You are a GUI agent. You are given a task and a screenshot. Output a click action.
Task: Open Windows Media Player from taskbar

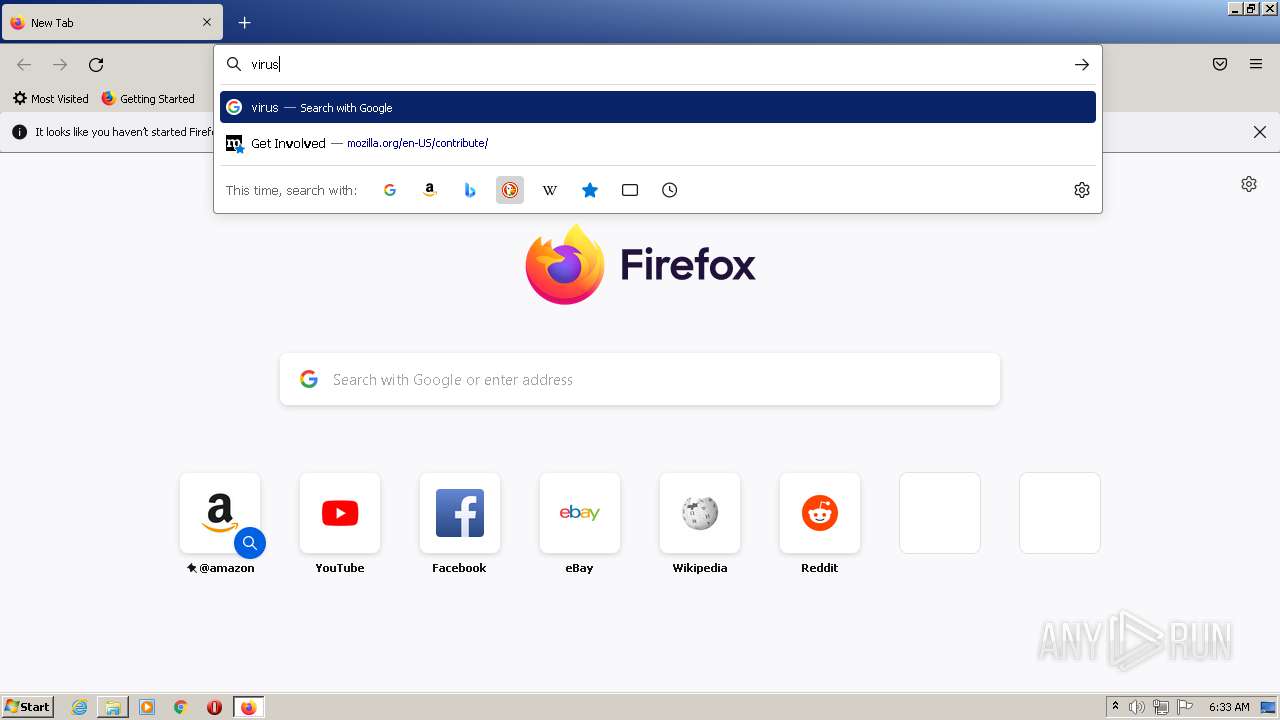[147, 707]
